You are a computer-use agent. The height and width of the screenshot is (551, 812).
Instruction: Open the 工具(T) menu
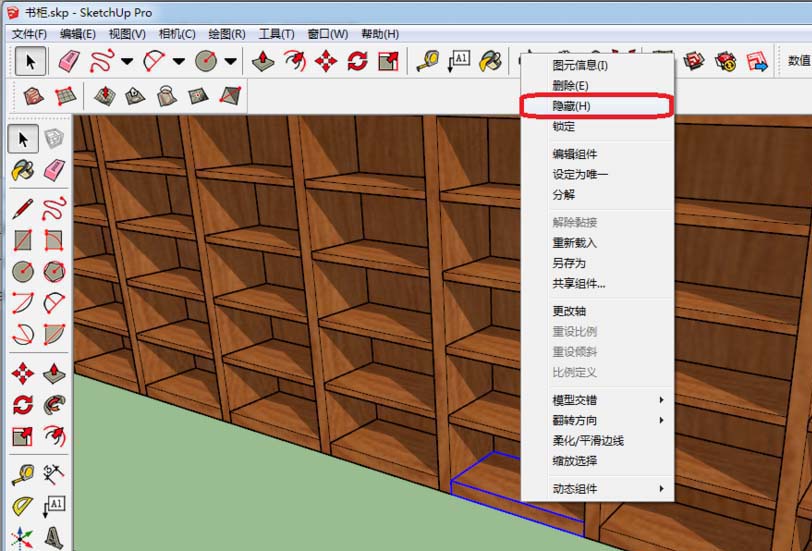coord(277,34)
